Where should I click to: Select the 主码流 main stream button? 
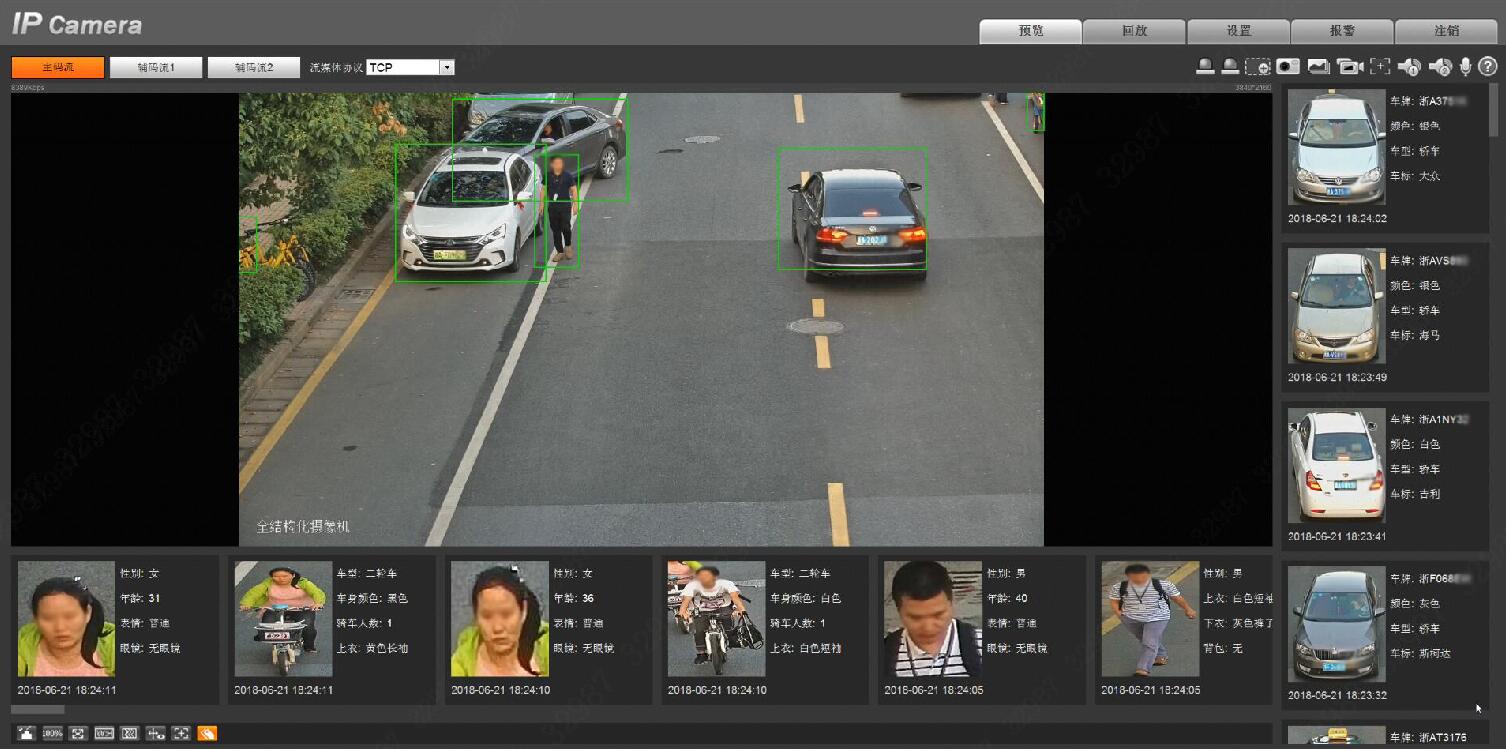[58, 67]
